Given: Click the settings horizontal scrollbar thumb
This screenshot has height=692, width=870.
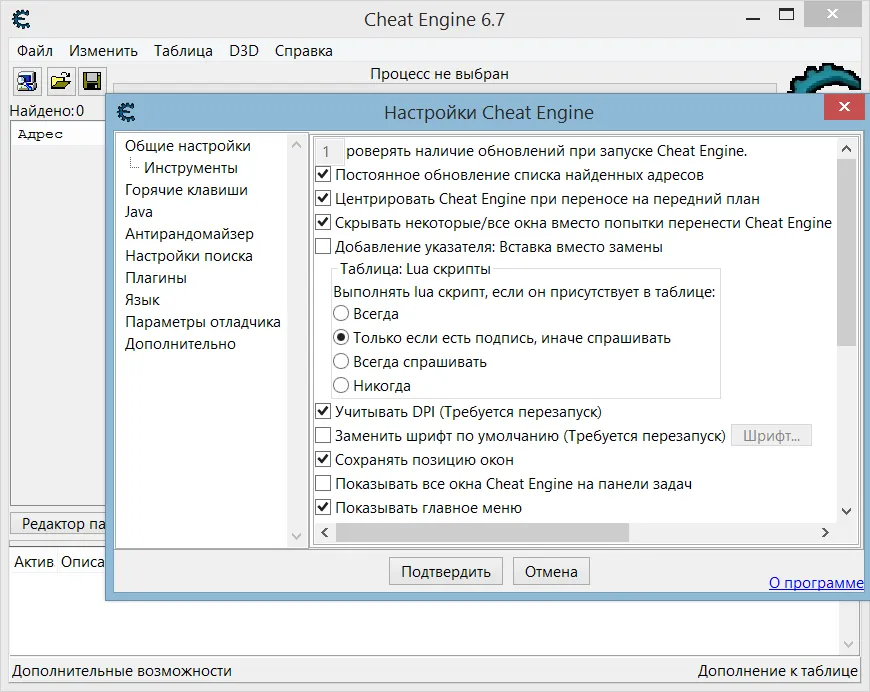Looking at the screenshot, I should tap(482, 533).
